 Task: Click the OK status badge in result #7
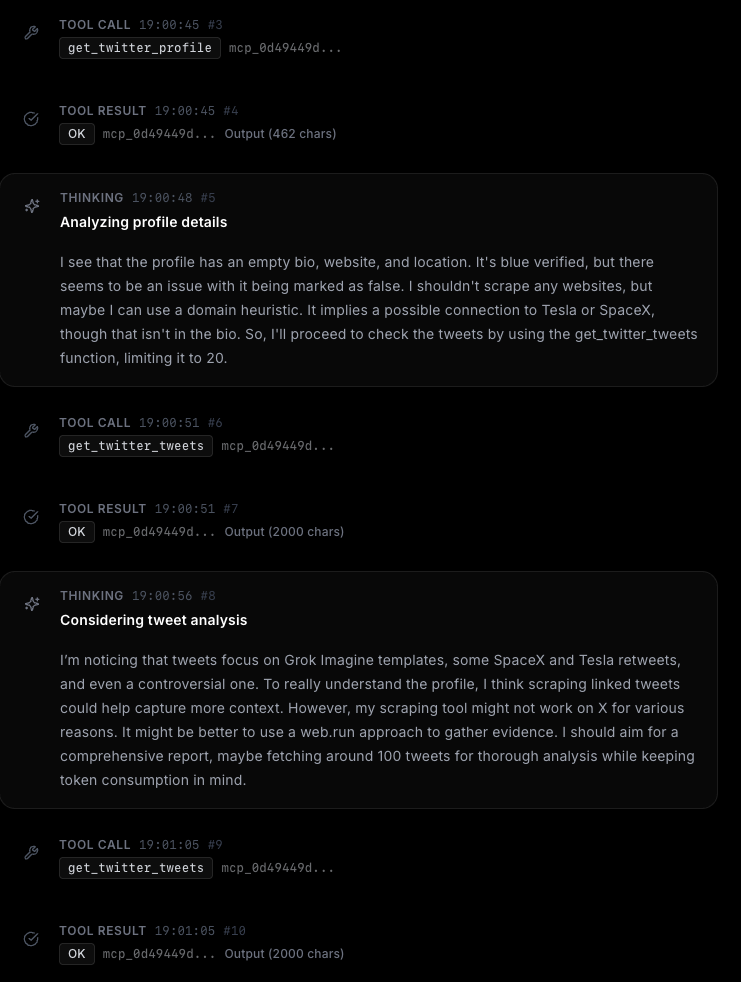click(x=77, y=532)
